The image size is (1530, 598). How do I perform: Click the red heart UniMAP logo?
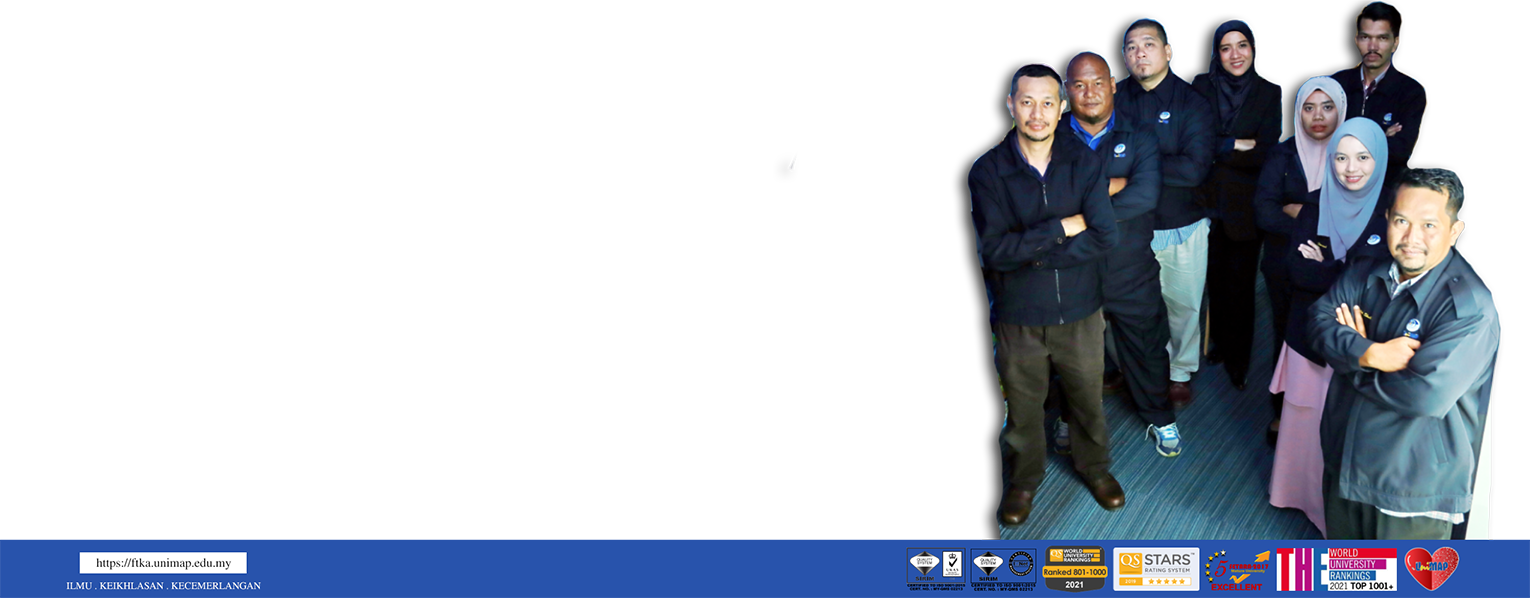coord(1431,567)
